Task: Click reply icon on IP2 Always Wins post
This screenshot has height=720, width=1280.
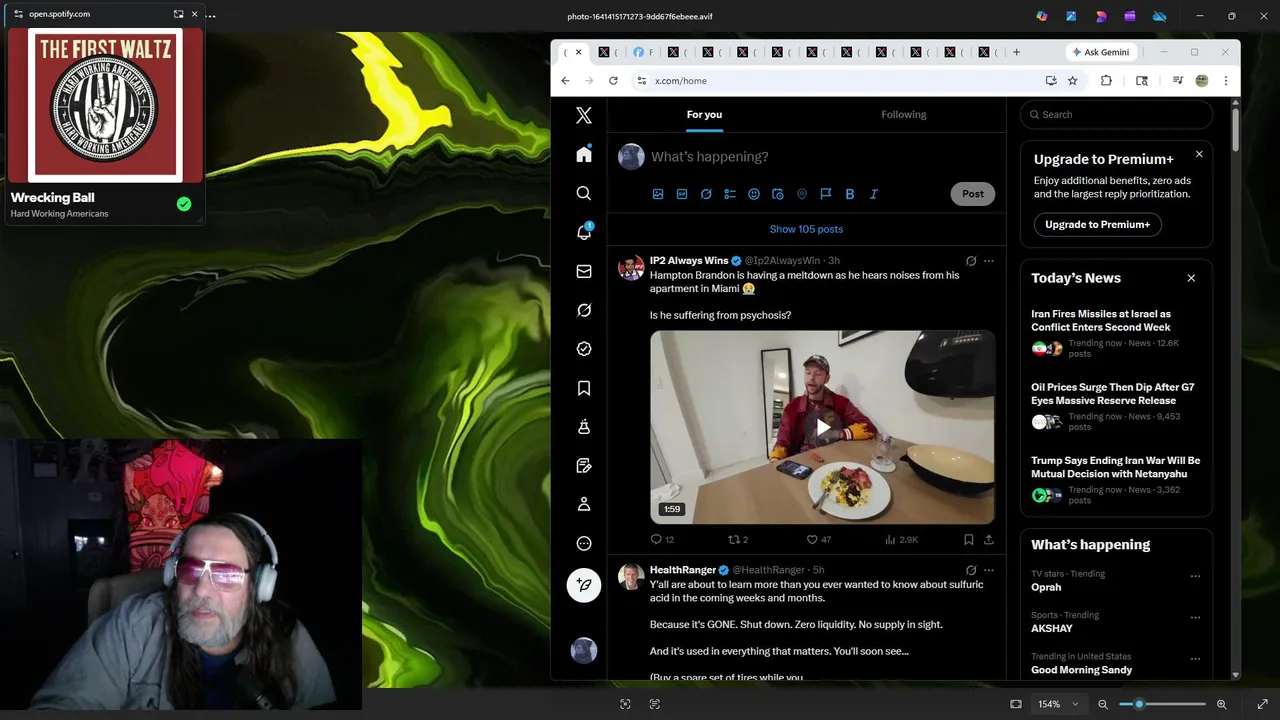Action: pyautogui.click(x=657, y=539)
